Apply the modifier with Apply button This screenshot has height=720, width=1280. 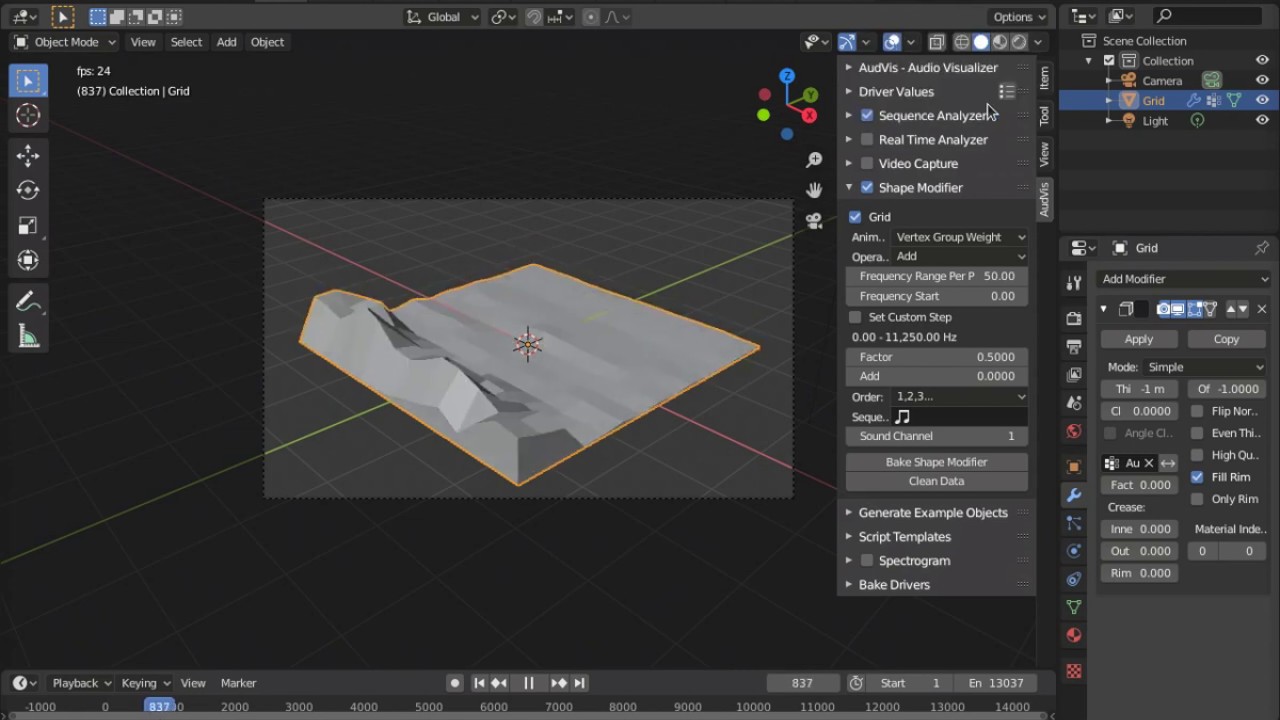coord(1139,339)
